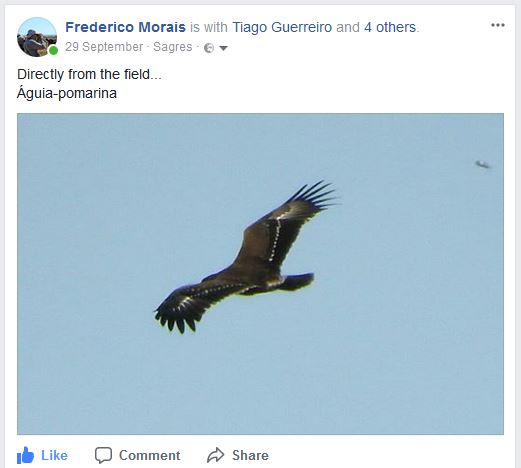This screenshot has width=521, height=468.
Task: Open Frederico Morais profile picture
Action: 37,37
